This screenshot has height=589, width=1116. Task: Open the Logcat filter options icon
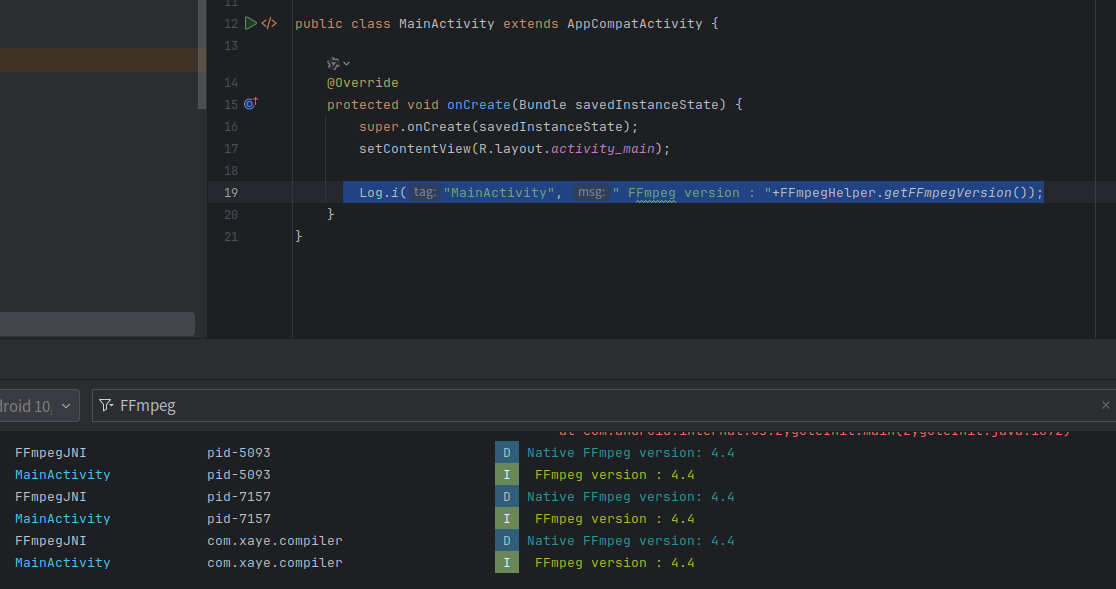[x=106, y=405]
